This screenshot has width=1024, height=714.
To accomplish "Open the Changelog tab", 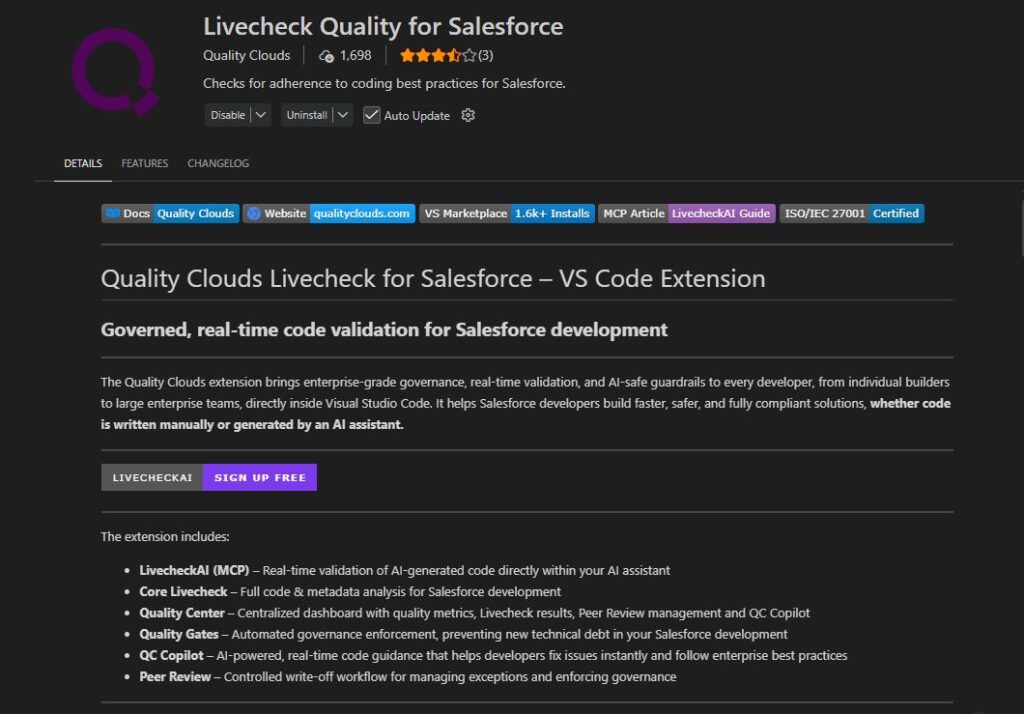I will [218, 163].
